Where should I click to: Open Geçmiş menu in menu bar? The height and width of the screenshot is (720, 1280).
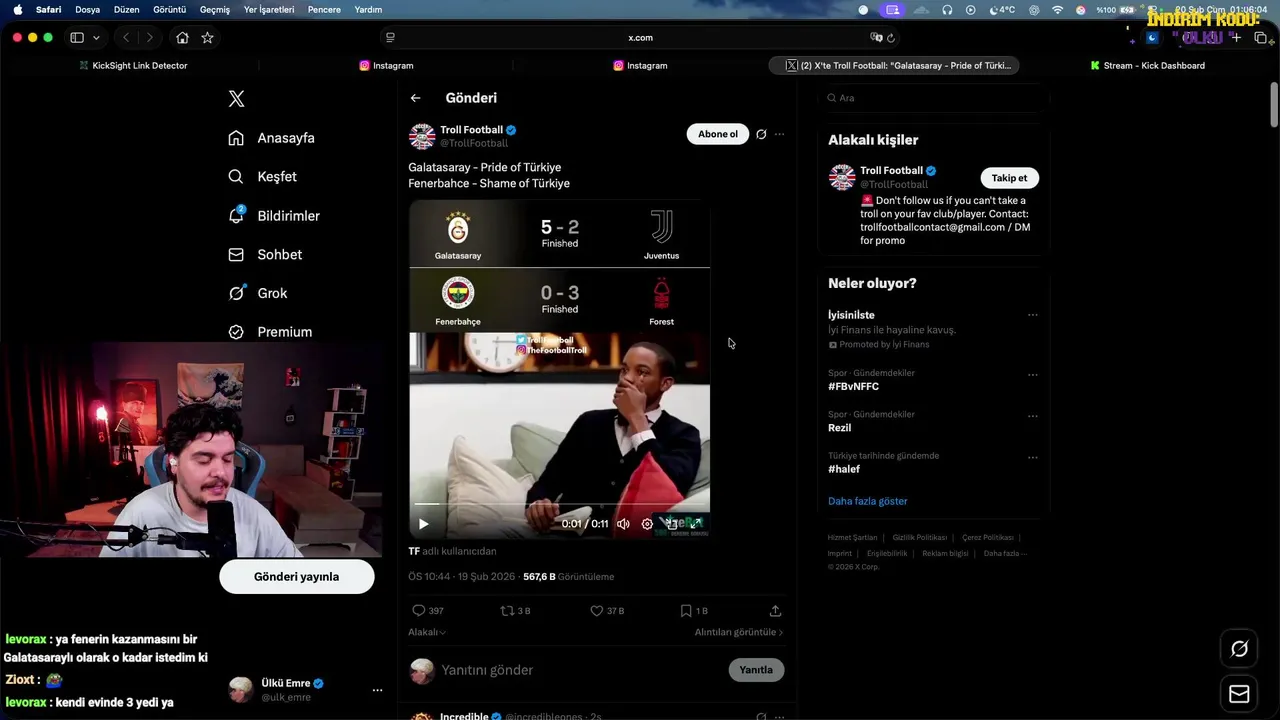(215, 9)
